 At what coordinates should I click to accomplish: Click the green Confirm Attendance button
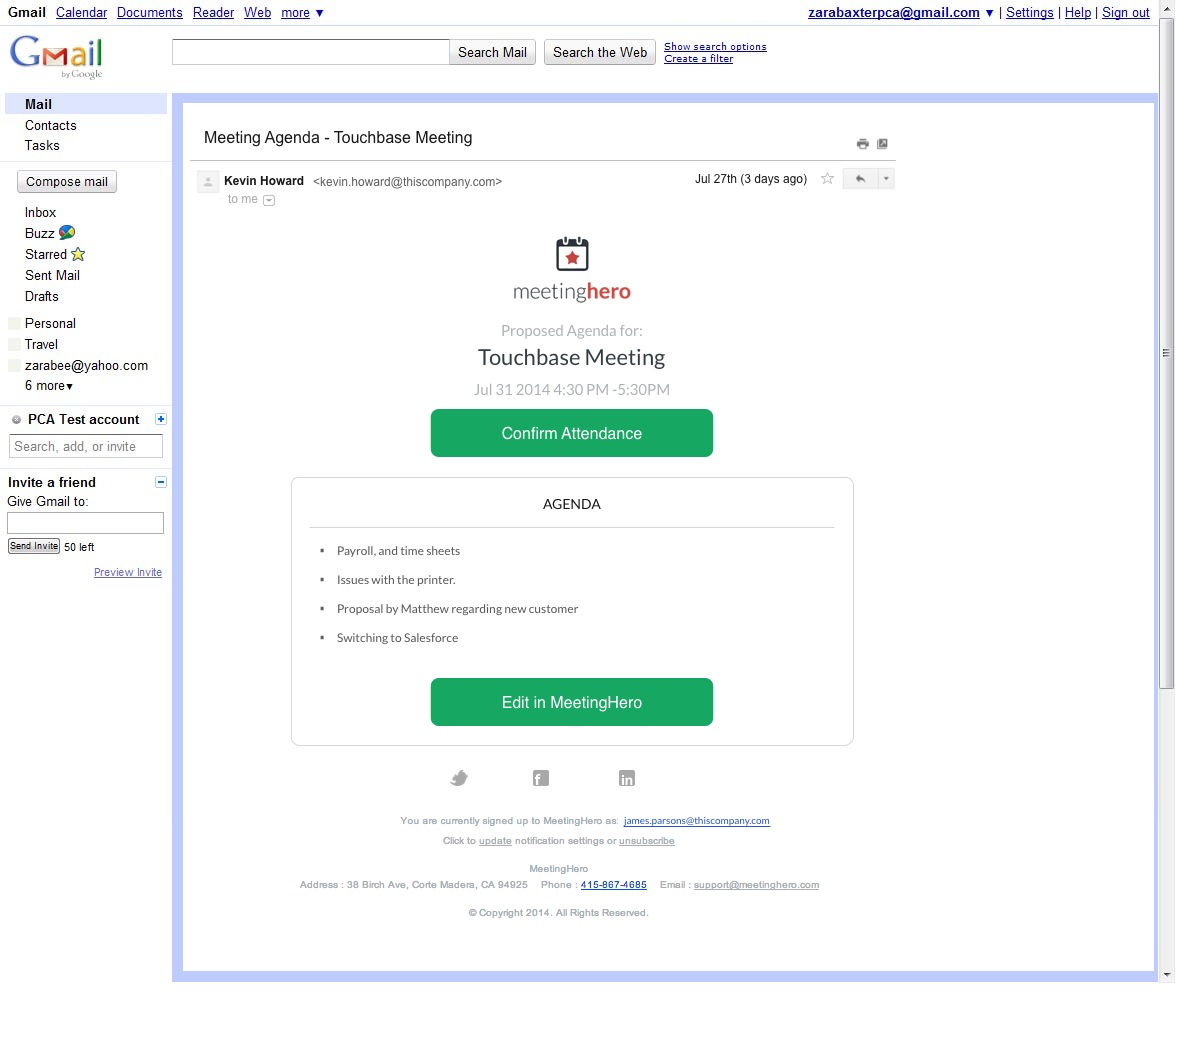click(572, 433)
